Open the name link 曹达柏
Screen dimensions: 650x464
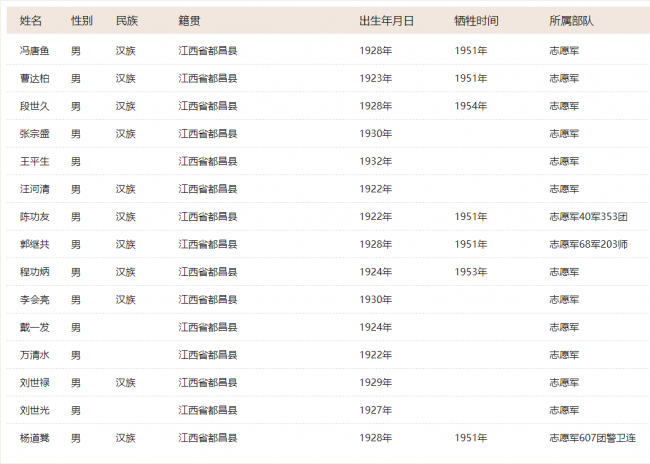(x=34, y=78)
